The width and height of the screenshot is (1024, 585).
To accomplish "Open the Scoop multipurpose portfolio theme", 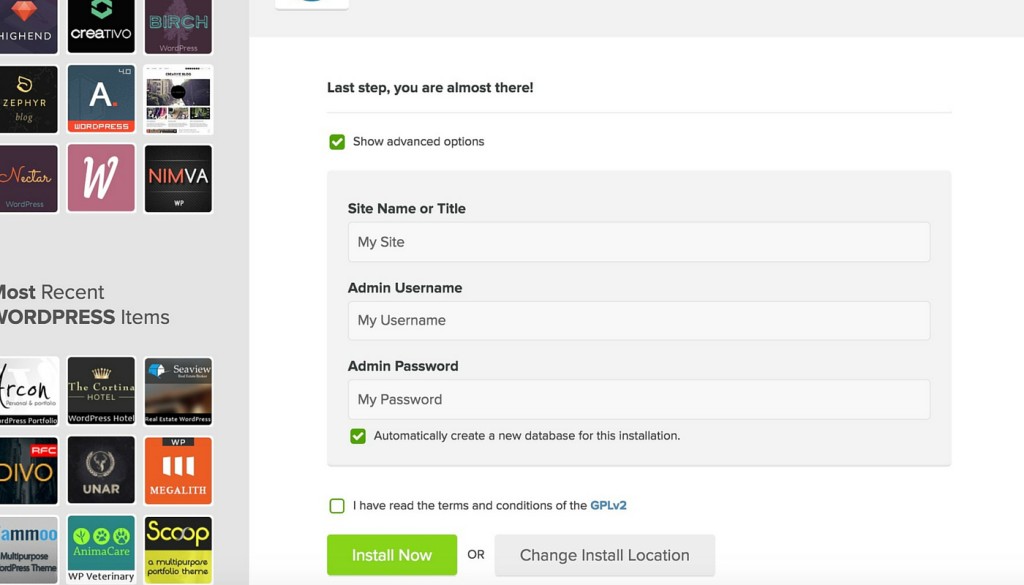I will pos(178,547).
